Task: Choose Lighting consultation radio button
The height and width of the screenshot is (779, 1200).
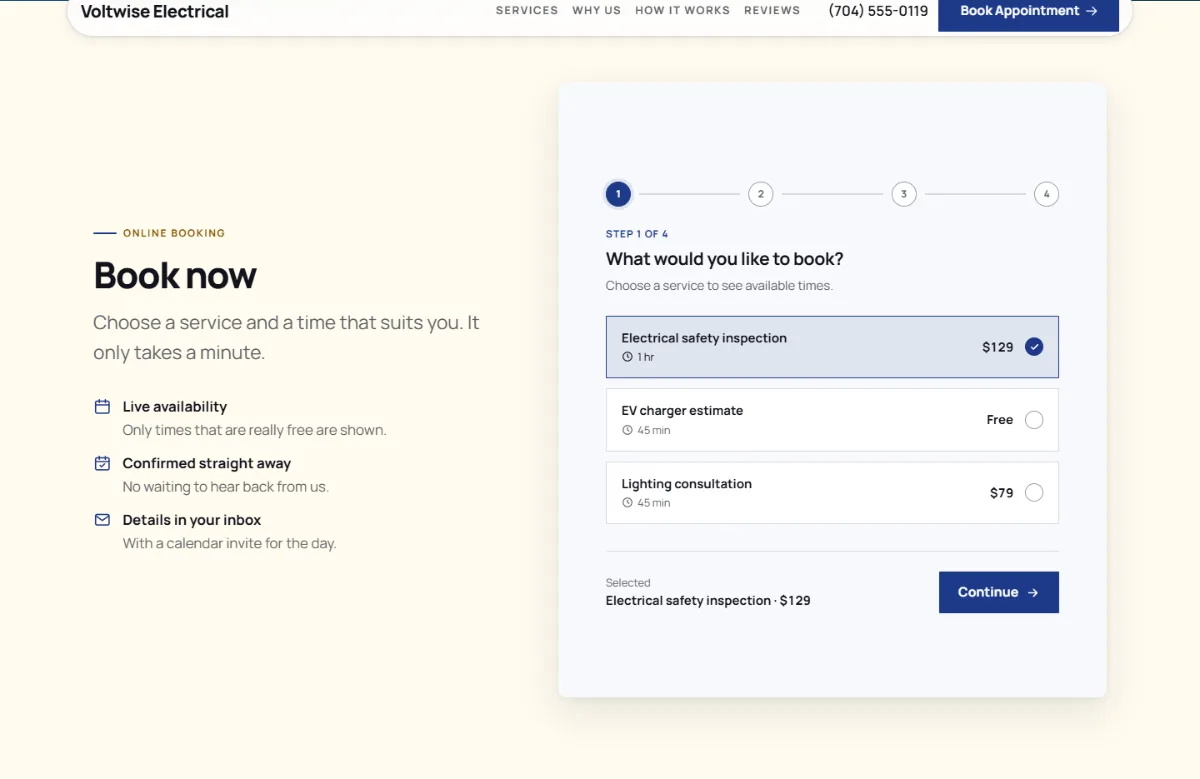Action: coord(1034,493)
